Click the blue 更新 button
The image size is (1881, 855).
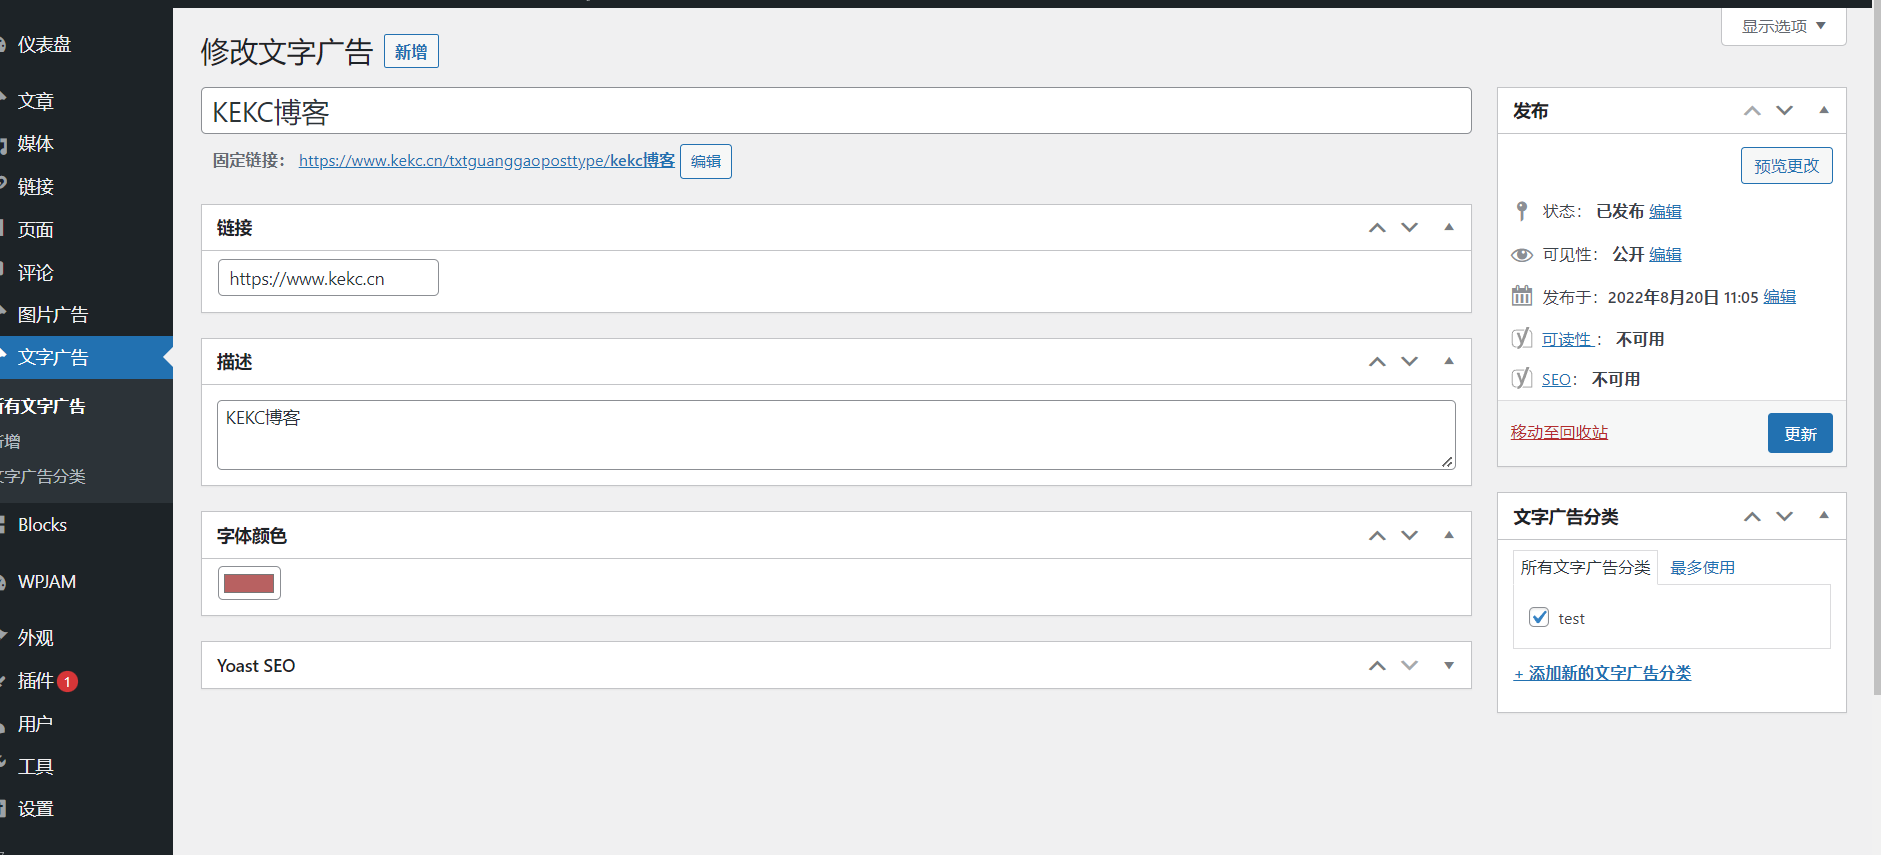coord(1799,433)
